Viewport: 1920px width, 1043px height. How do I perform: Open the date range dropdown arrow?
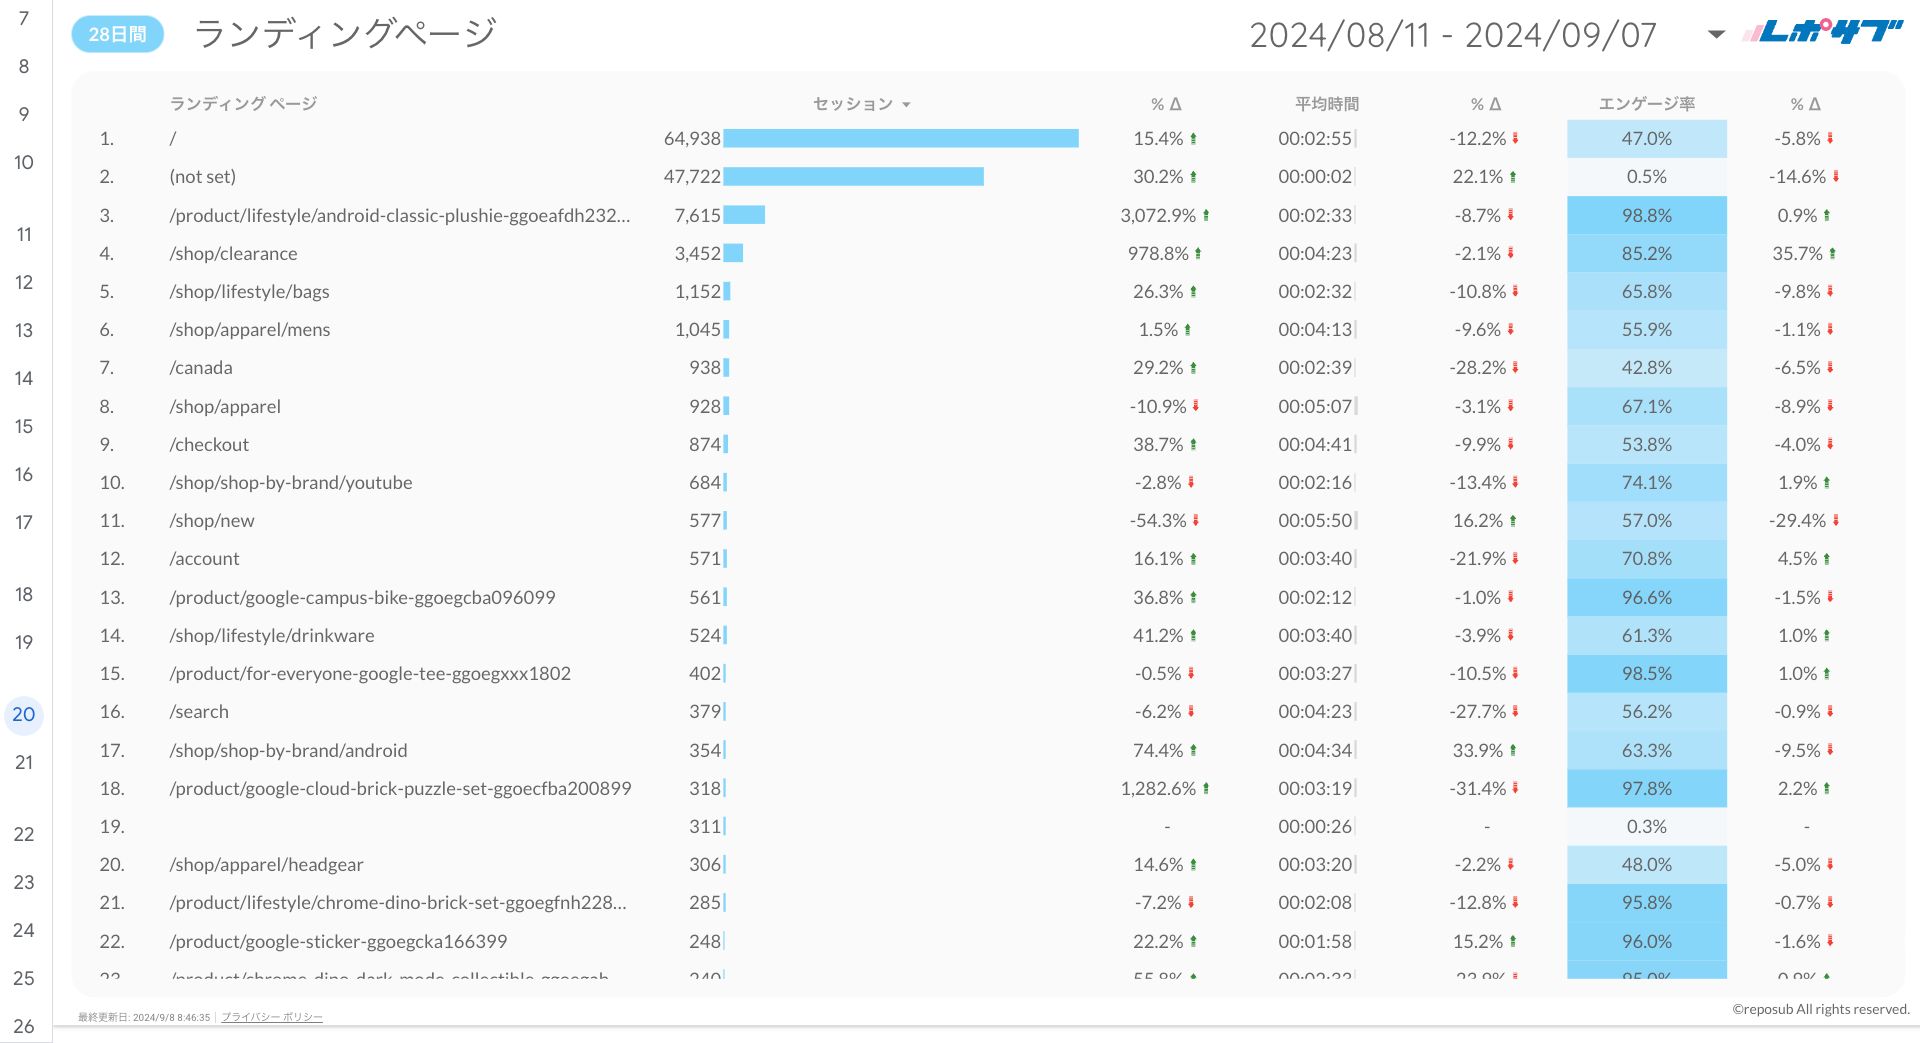pos(1714,34)
